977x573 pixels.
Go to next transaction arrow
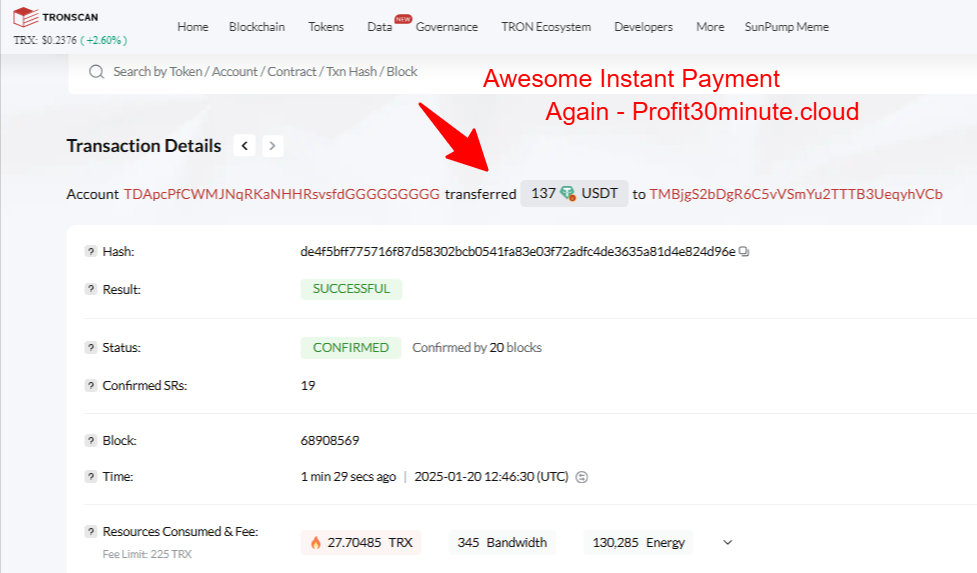click(272, 146)
